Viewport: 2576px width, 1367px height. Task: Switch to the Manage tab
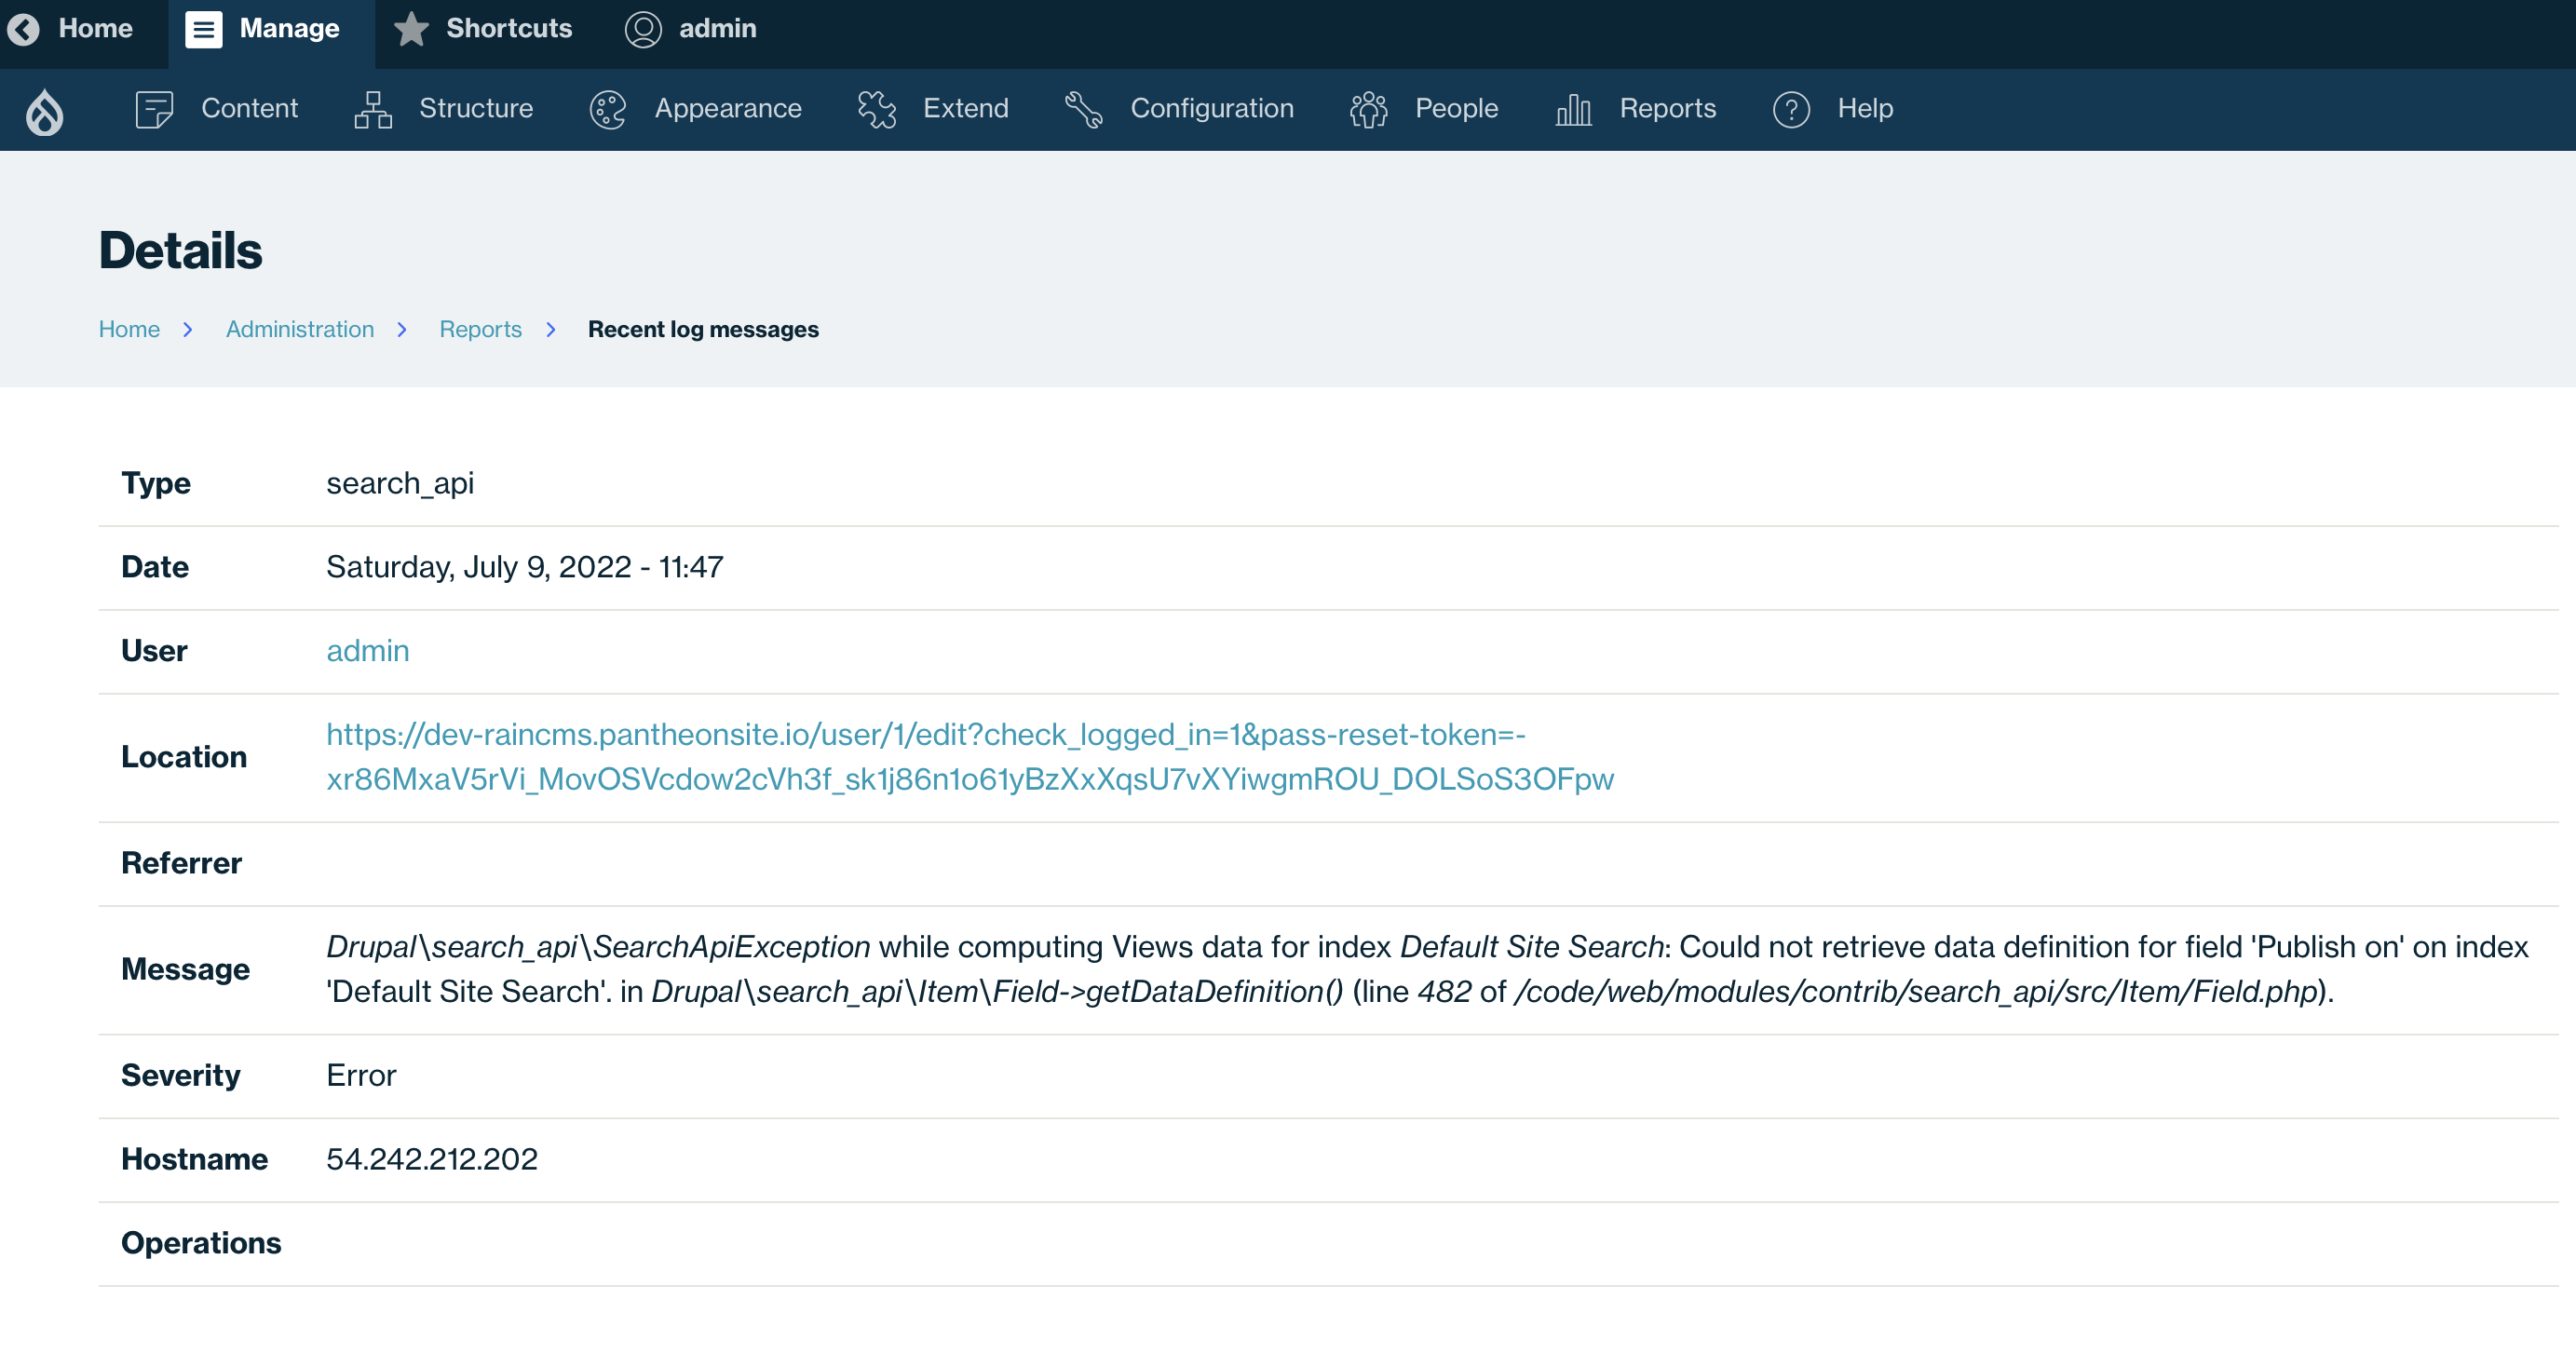[x=268, y=29]
